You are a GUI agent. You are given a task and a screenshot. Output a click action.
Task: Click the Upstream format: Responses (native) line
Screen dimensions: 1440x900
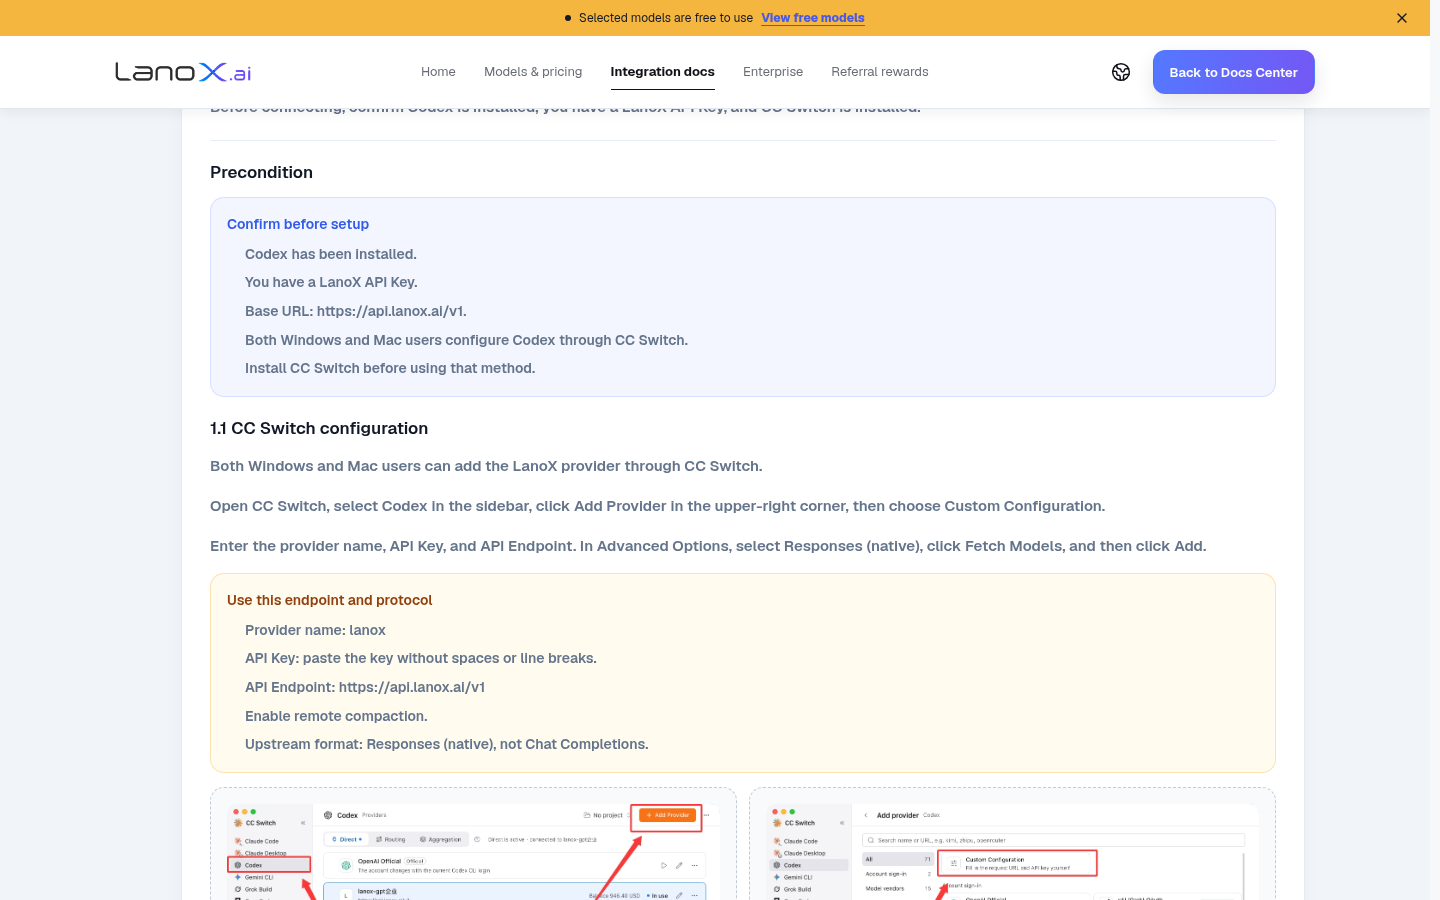447,744
